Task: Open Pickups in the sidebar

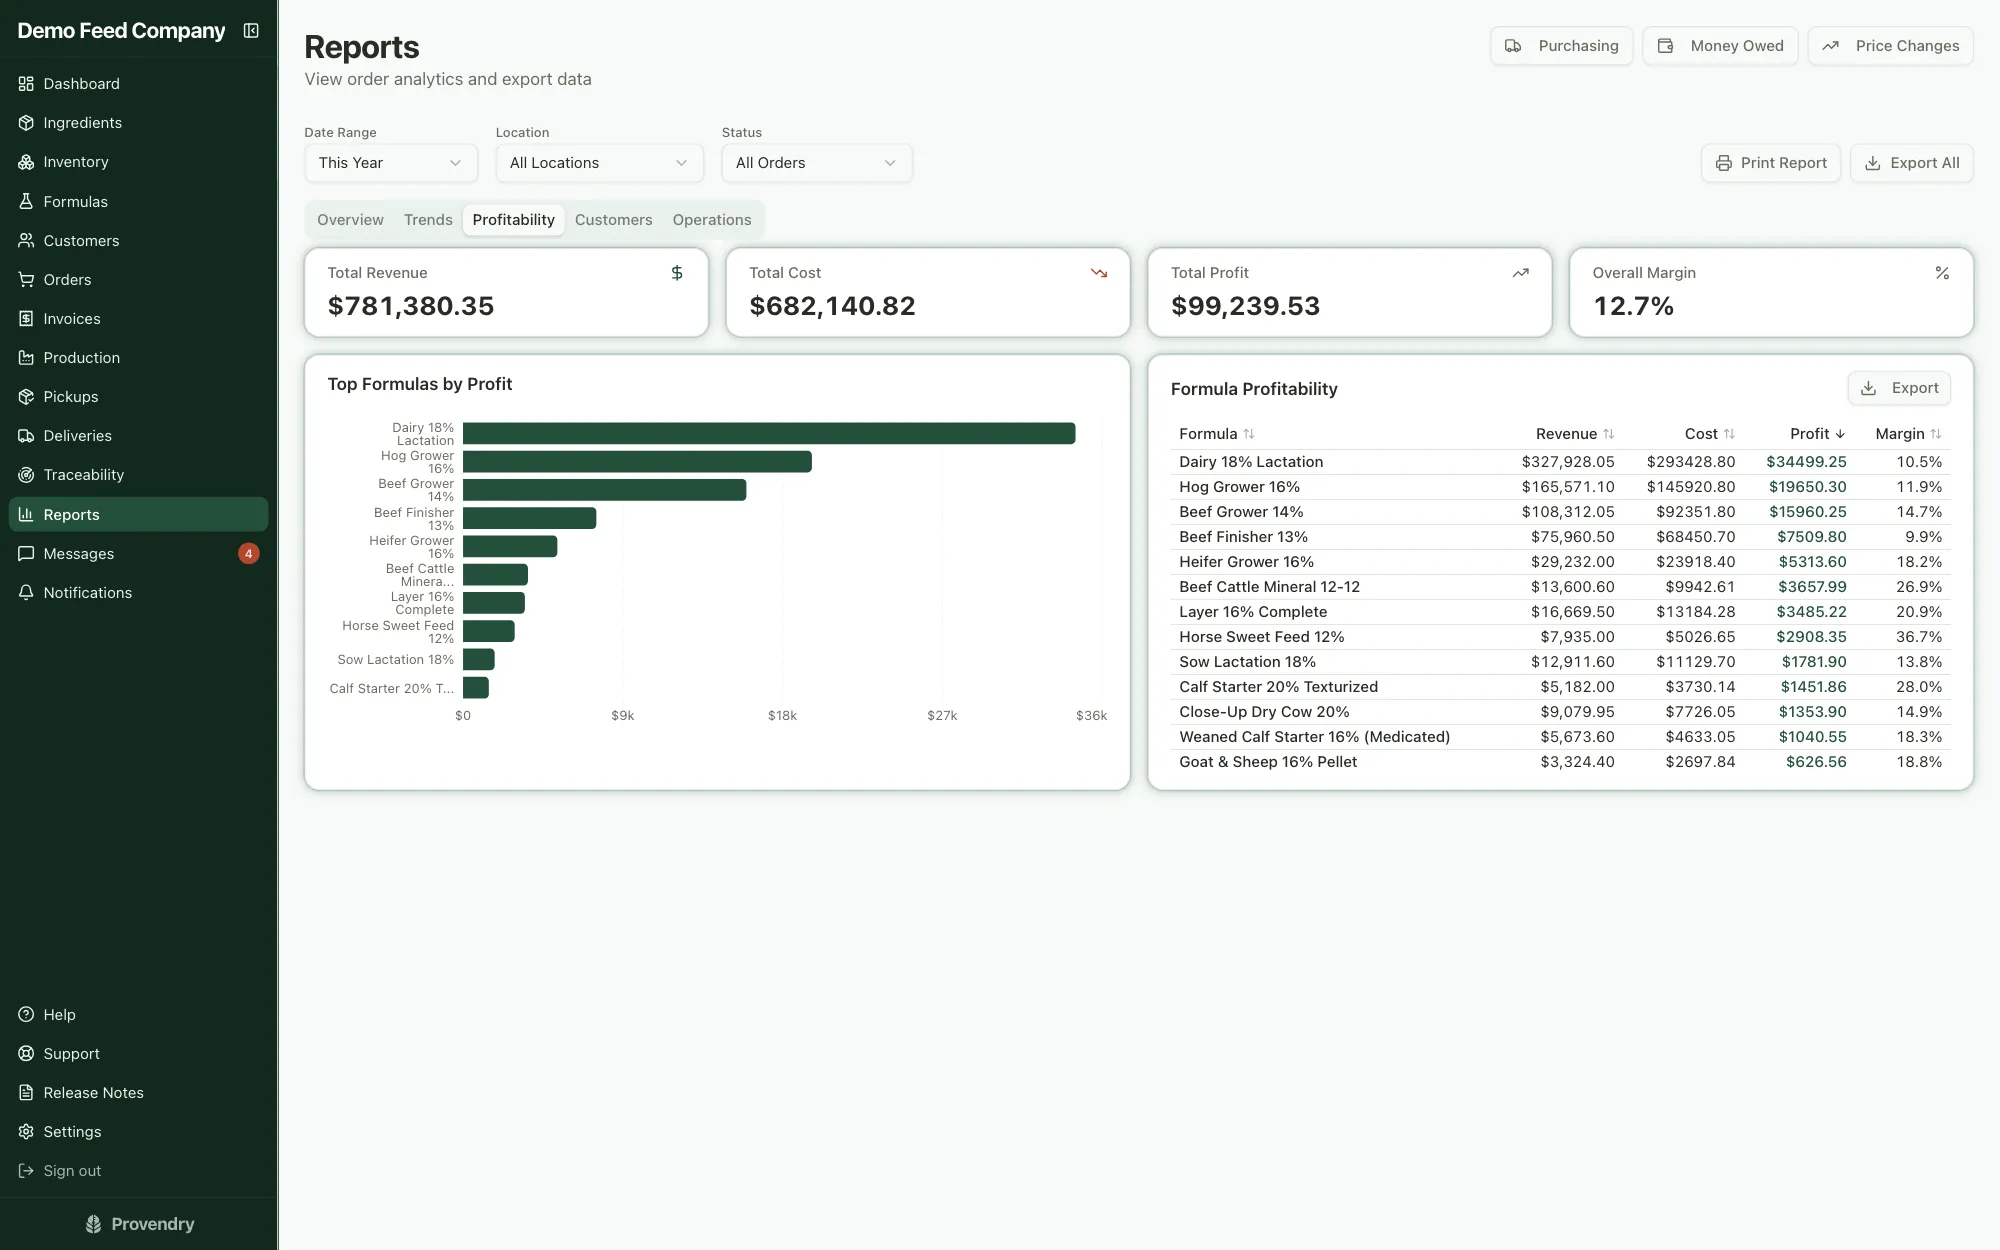Action: 138,396
